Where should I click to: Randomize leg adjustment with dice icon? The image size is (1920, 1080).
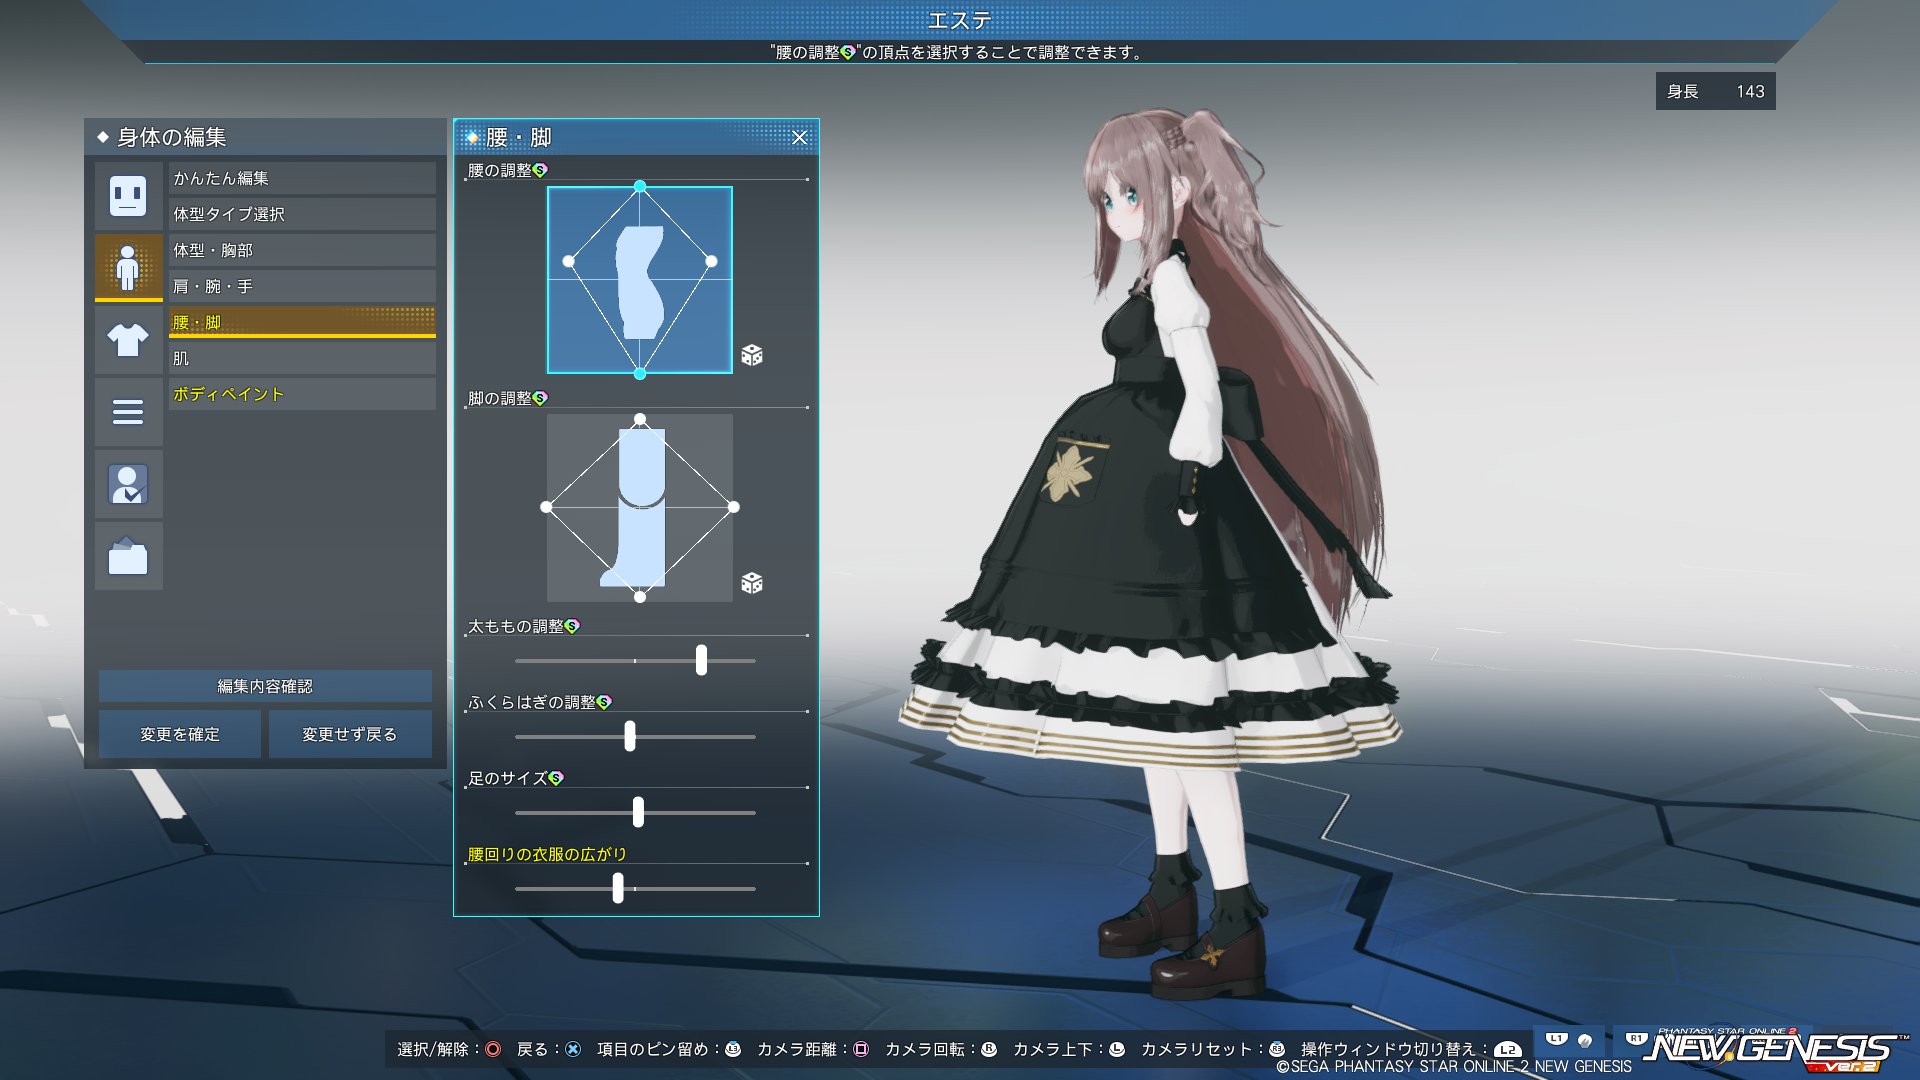pyautogui.click(x=752, y=583)
